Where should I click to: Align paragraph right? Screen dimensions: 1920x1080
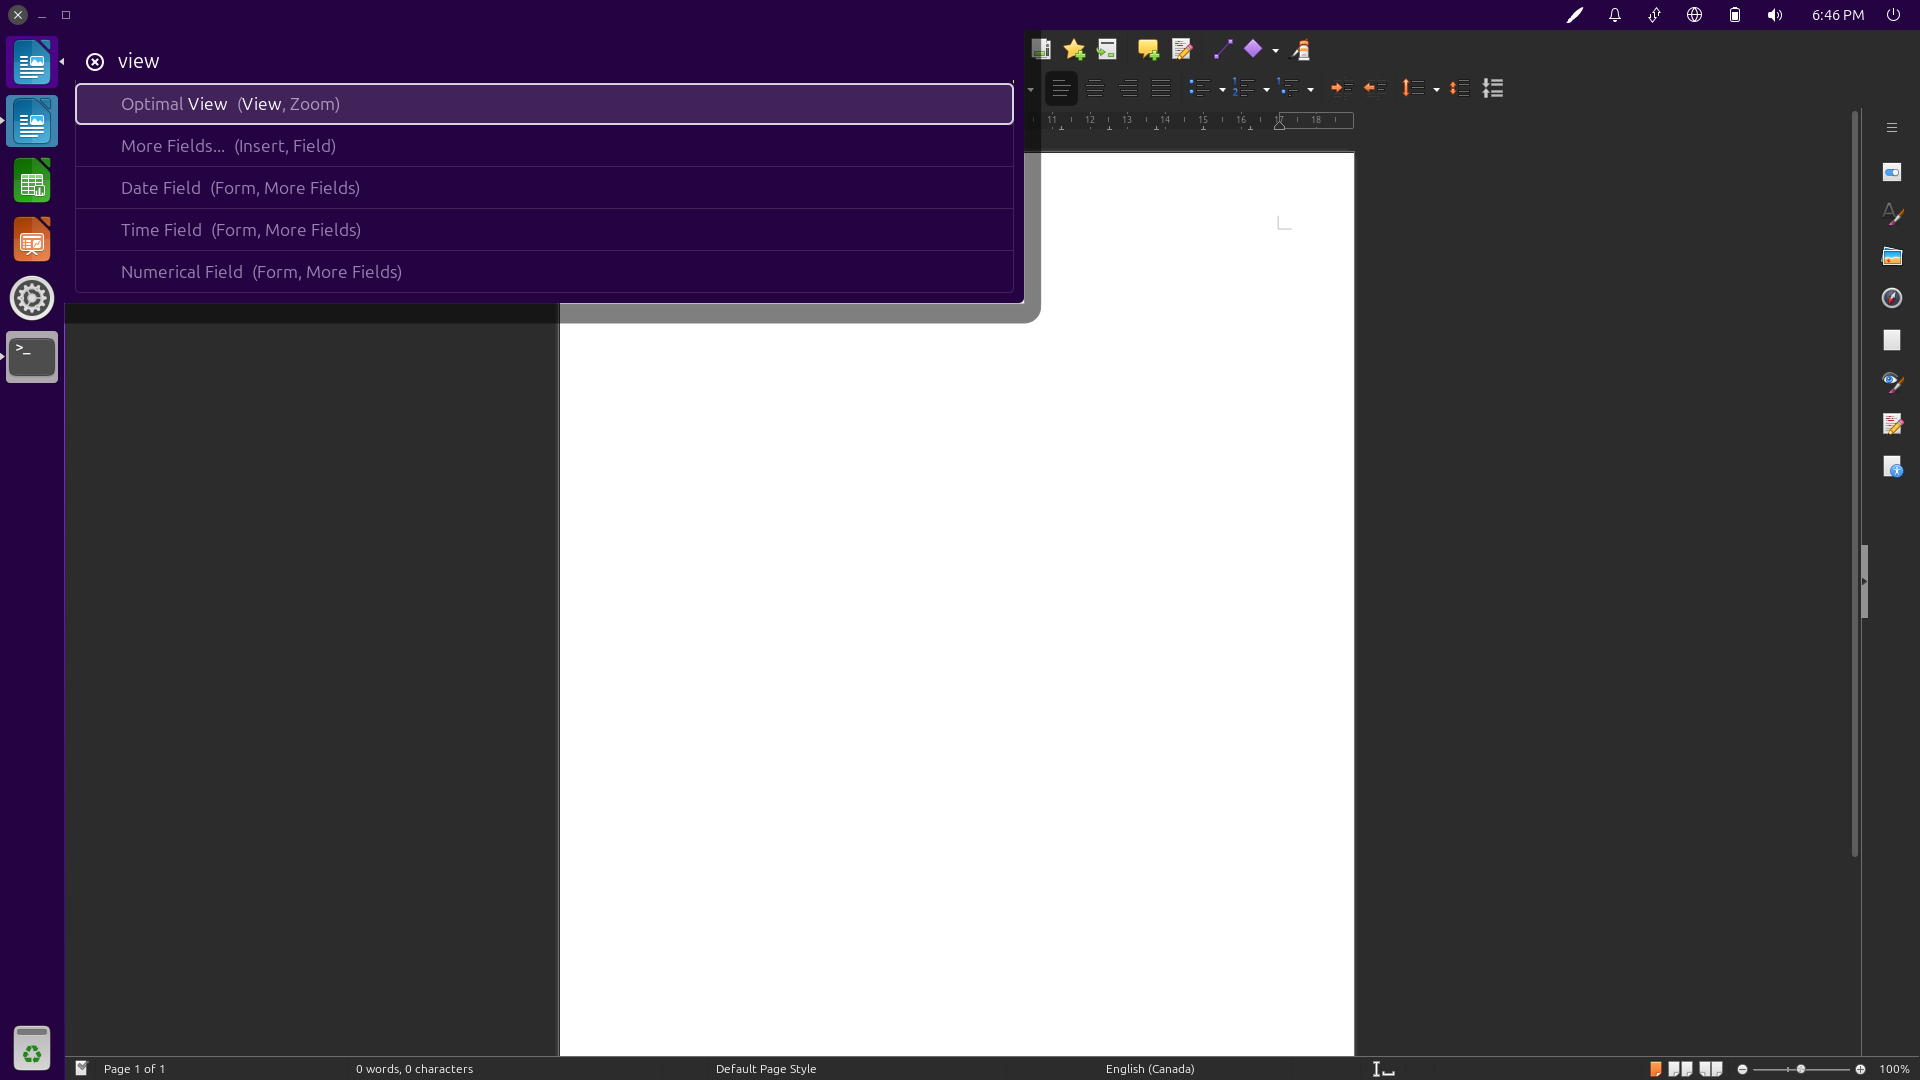click(1128, 88)
